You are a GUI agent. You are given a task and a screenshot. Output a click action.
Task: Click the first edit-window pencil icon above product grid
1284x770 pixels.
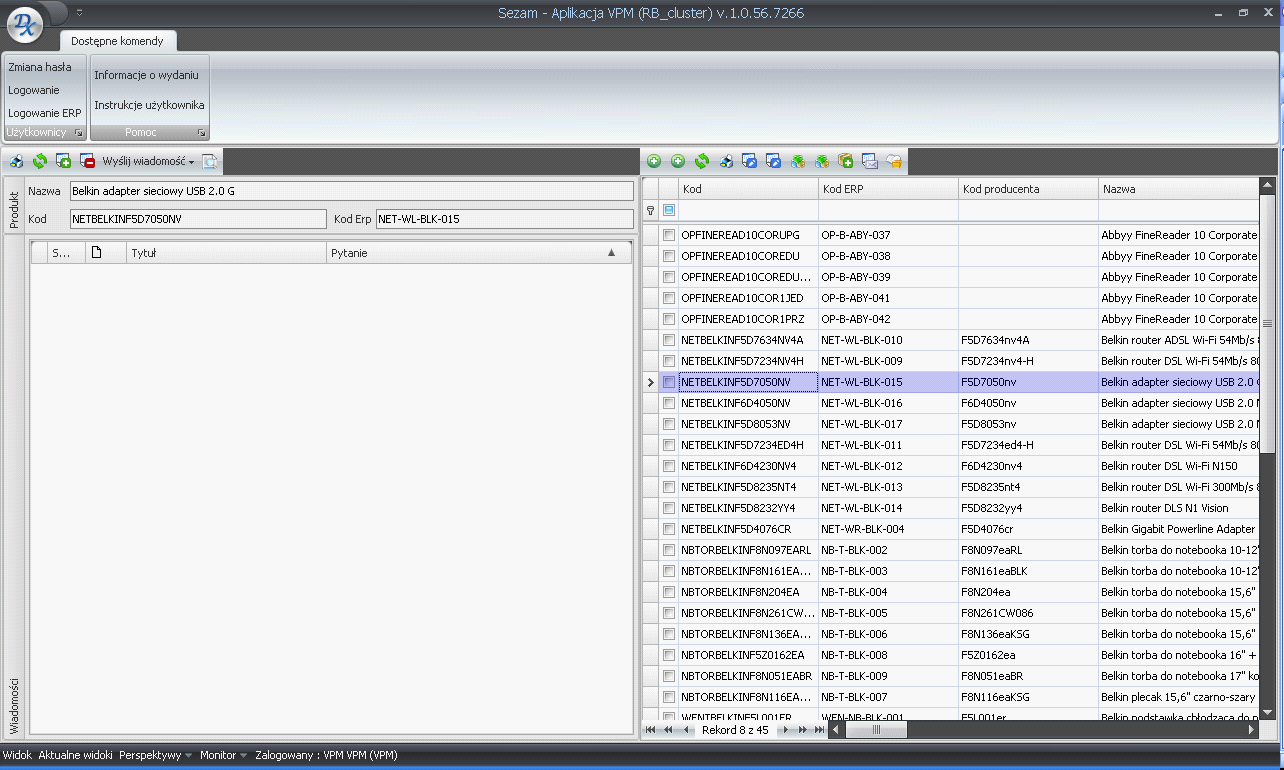[x=750, y=161]
